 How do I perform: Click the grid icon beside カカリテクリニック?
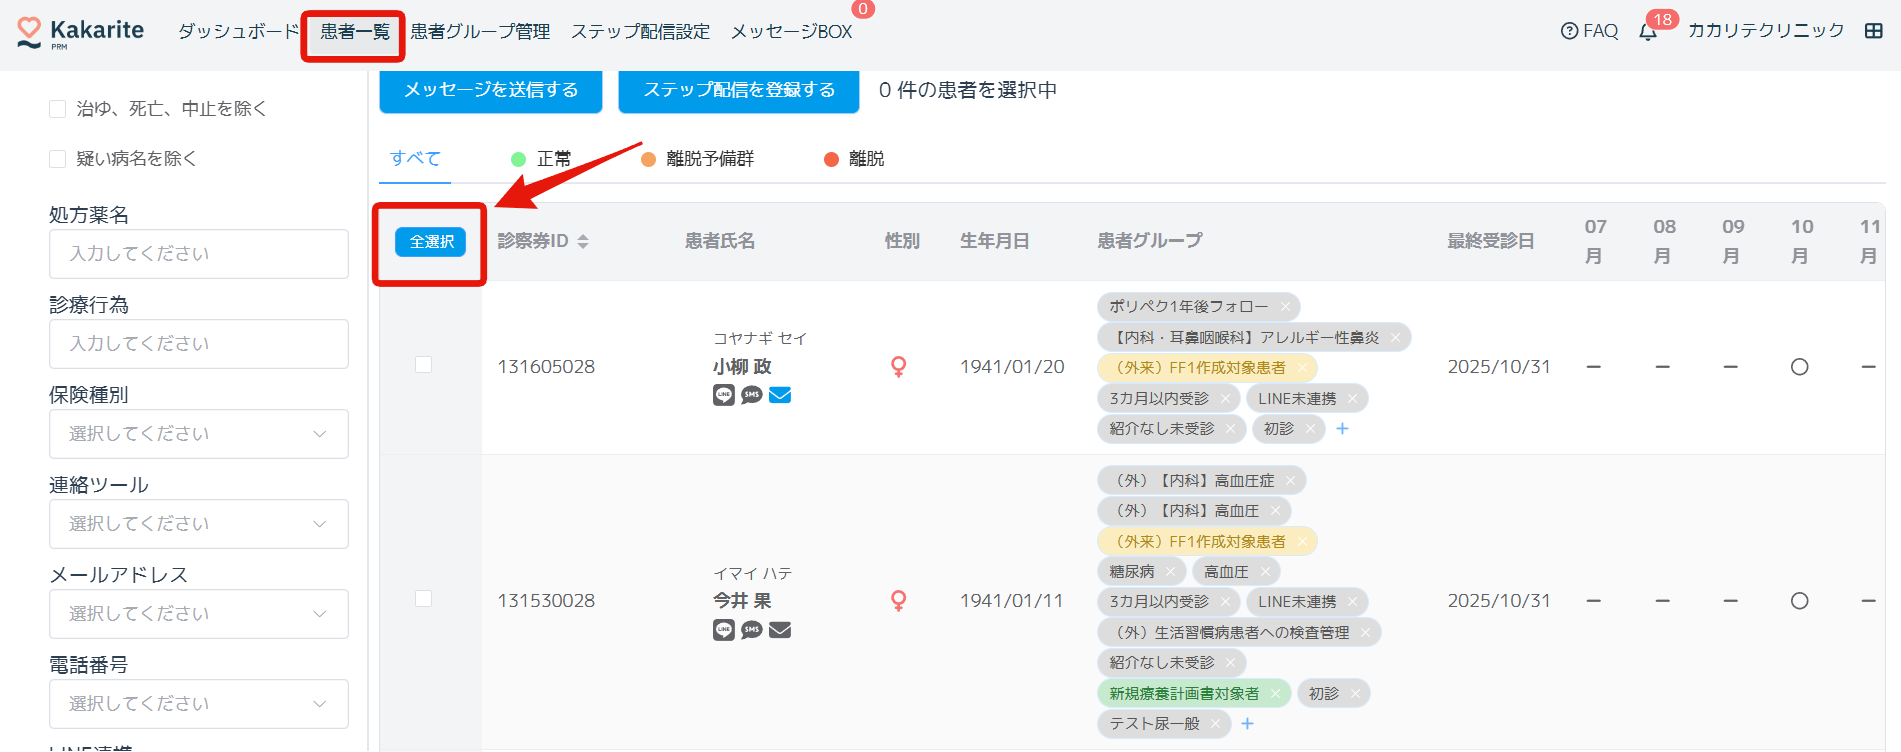[1873, 31]
